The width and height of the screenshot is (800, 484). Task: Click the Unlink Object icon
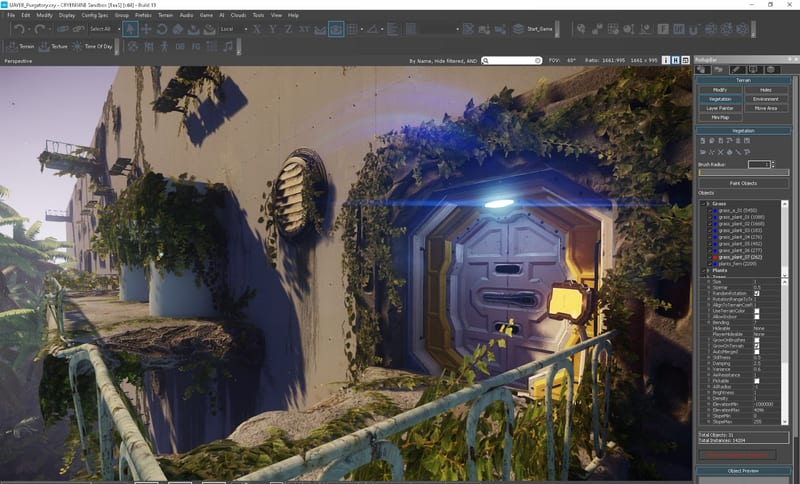click(x=78, y=29)
